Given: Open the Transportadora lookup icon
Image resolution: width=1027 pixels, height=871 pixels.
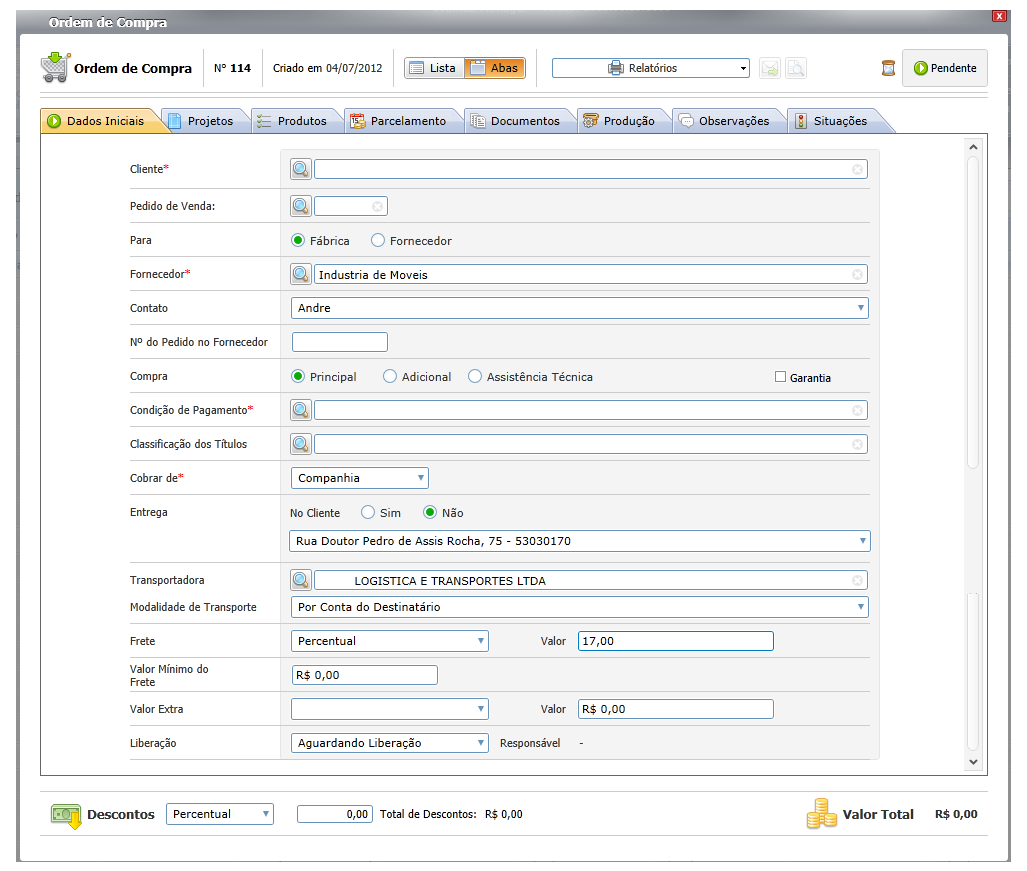Looking at the screenshot, I should point(301,580).
